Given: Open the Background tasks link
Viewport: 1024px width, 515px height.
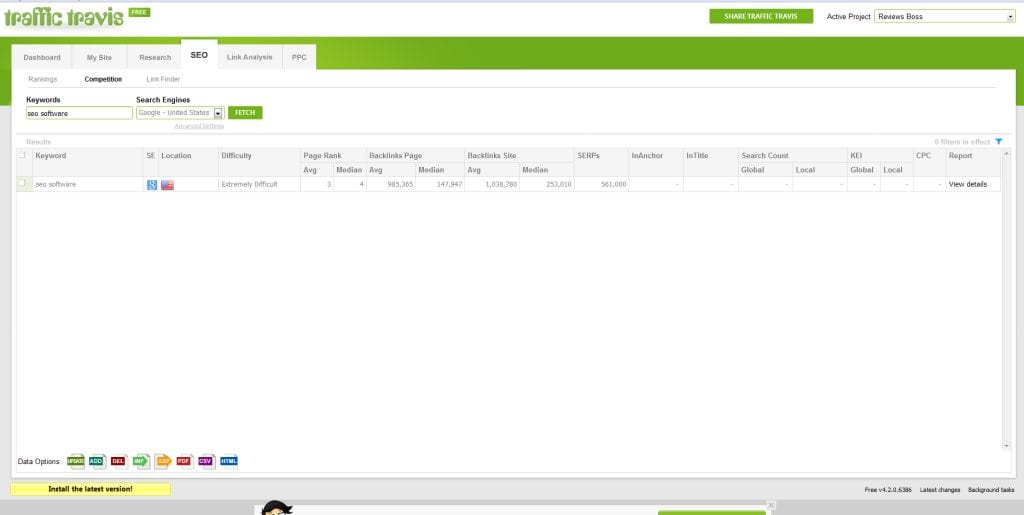Looking at the screenshot, I should [991, 490].
